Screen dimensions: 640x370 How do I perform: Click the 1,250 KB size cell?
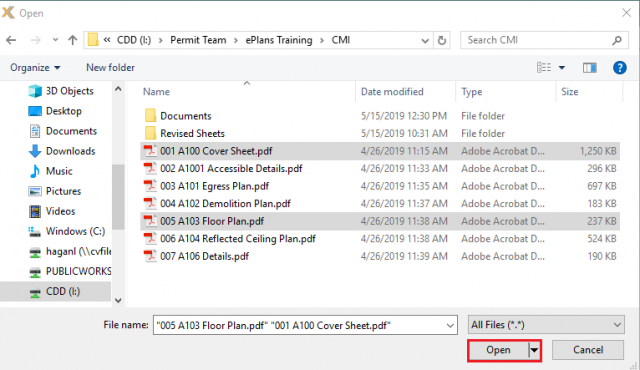[x=598, y=151]
